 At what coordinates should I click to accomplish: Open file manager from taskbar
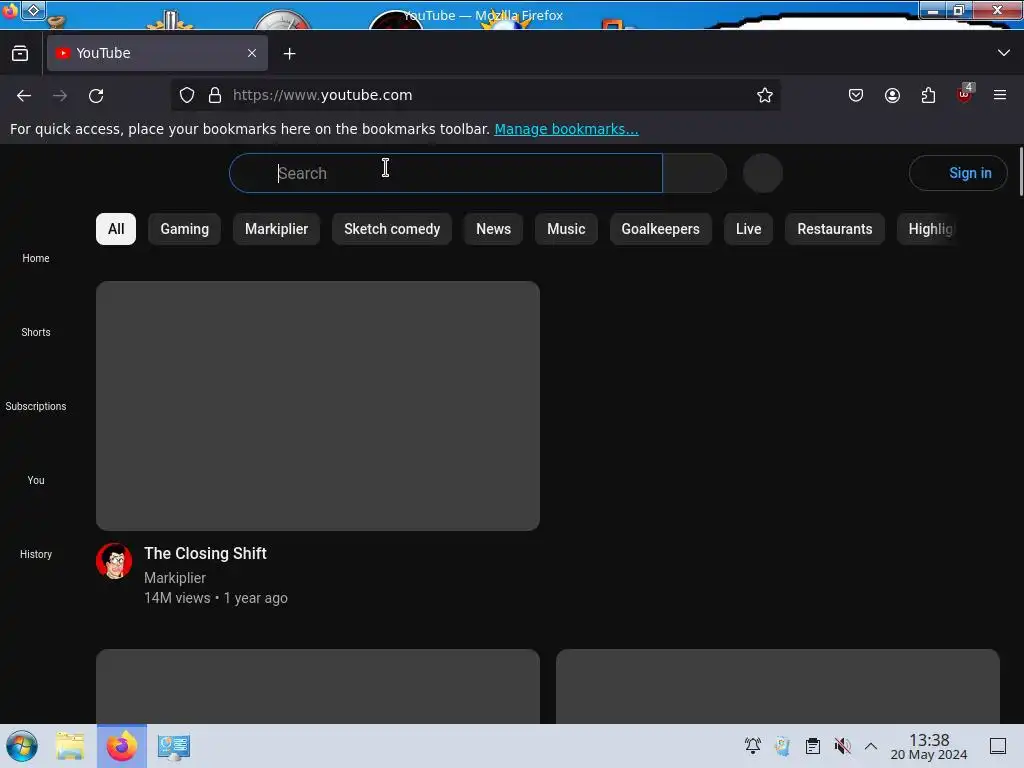tap(70, 746)
